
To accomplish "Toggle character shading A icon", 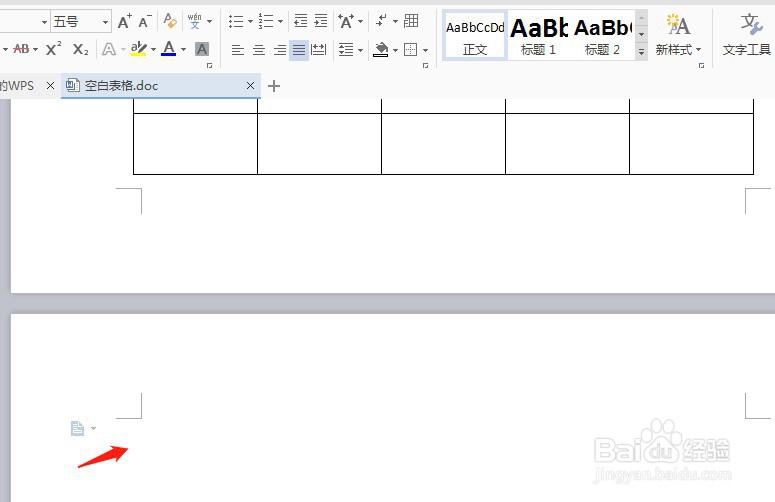I will pos(202,49).
